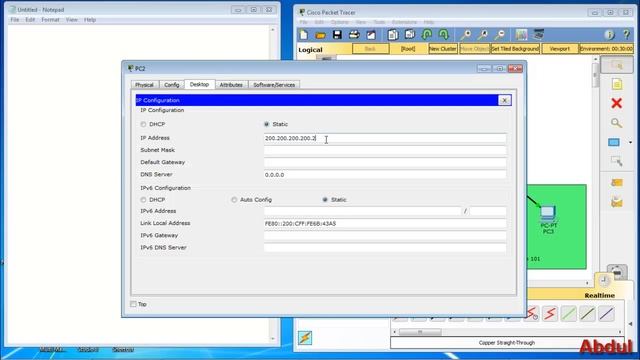The width and height of the screenshot is (640, 360).
Task: Click the IP Address input field
Action: (385, 138)
